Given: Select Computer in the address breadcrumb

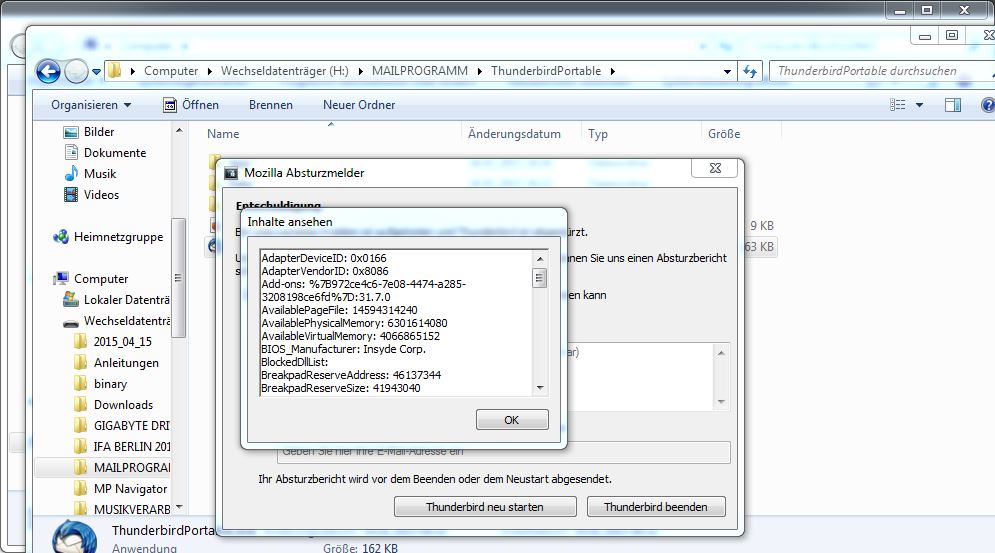Looking at the screenshot, I should (x=171, y=71).
